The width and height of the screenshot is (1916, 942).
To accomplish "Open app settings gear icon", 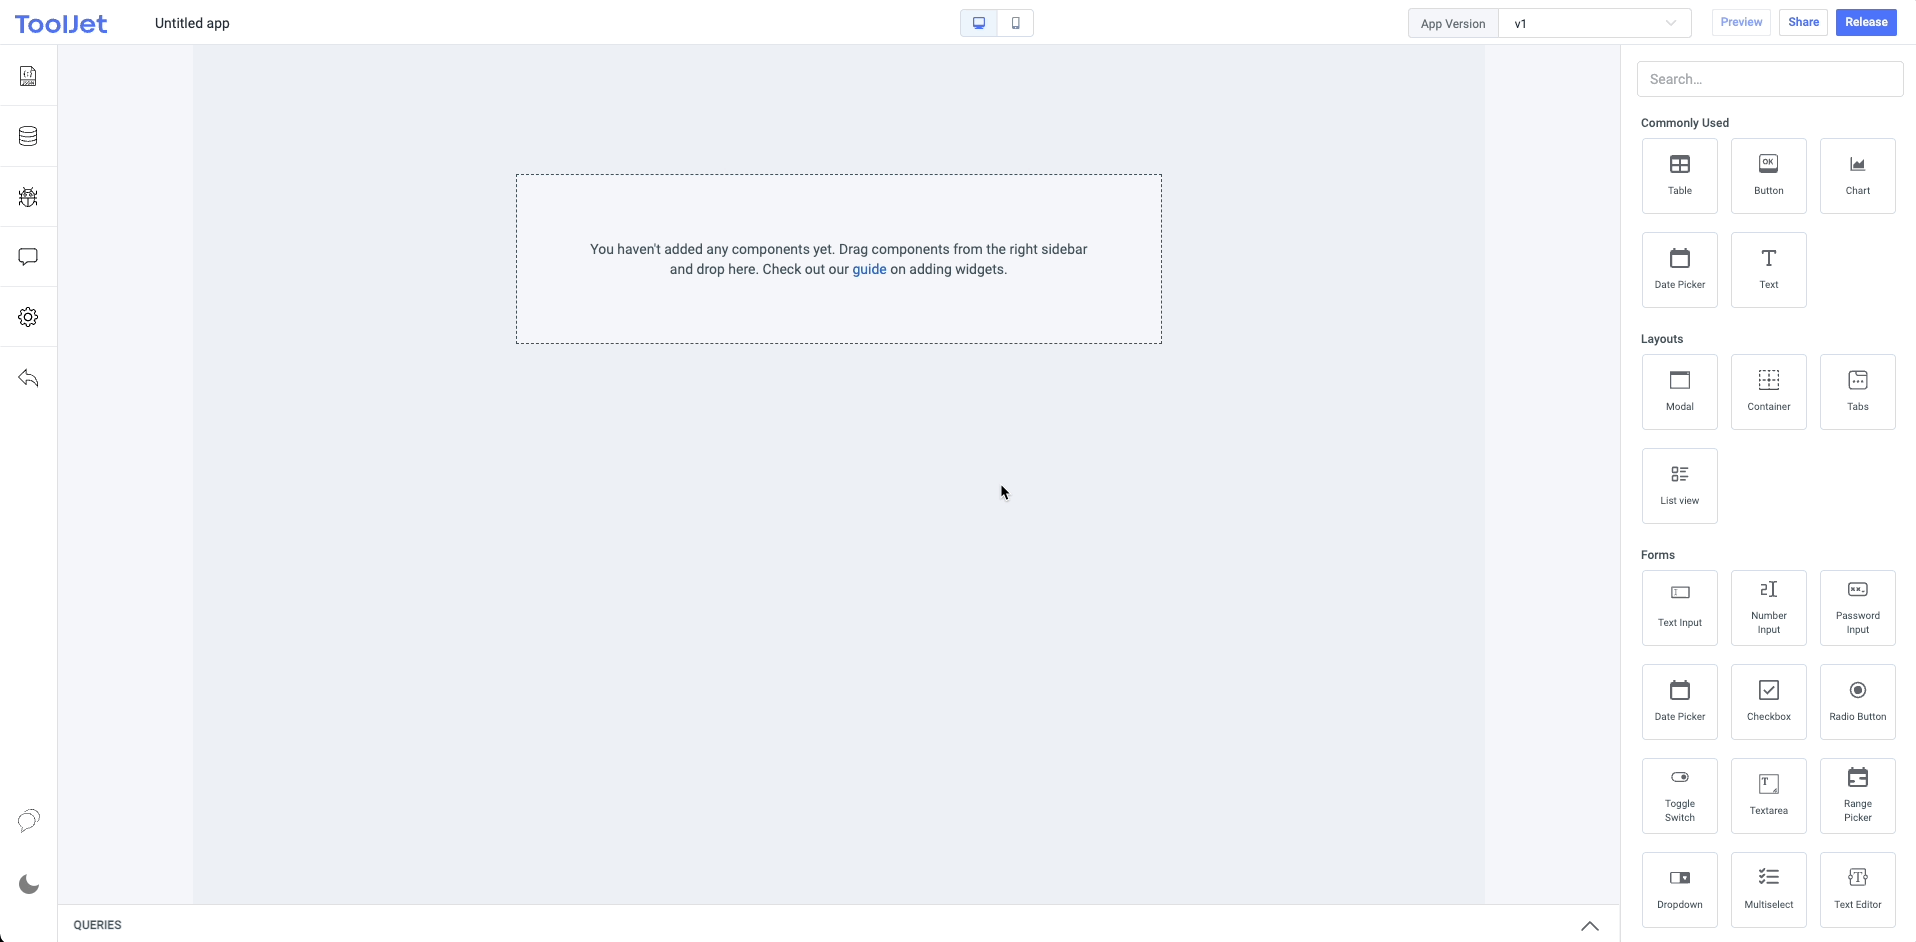I will tap(28, 317).
